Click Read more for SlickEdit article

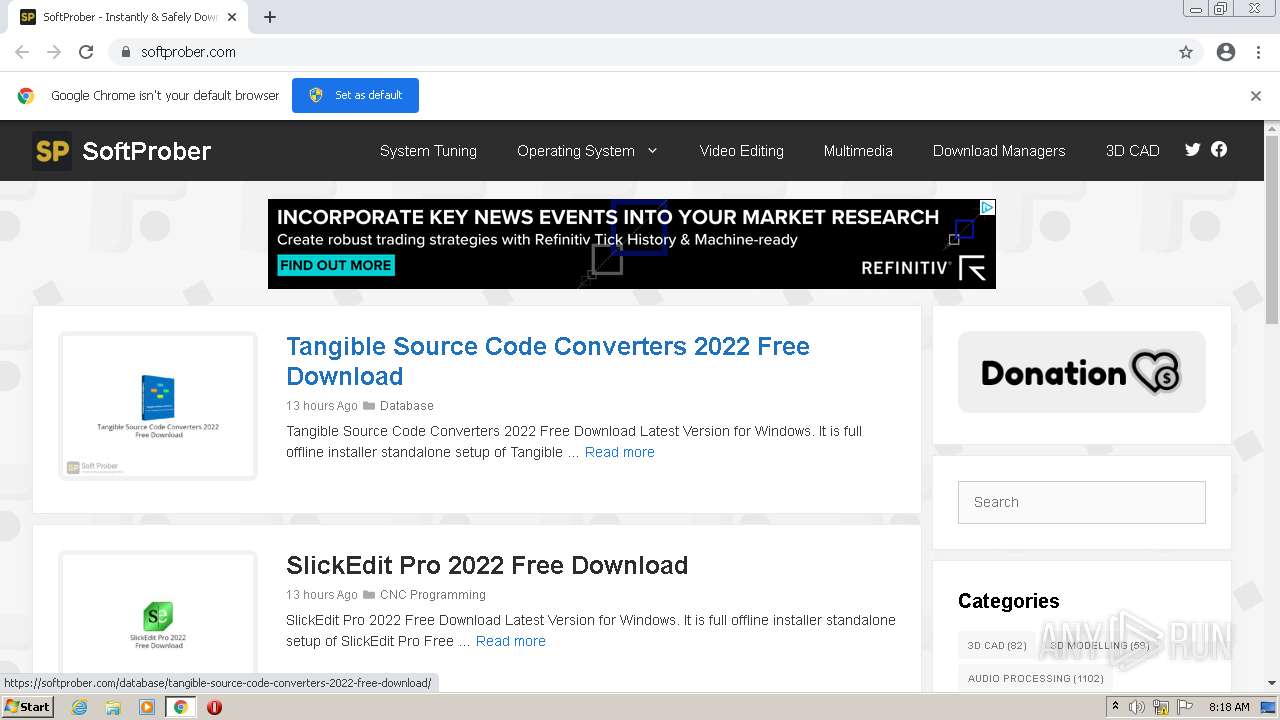coord(511,641)
